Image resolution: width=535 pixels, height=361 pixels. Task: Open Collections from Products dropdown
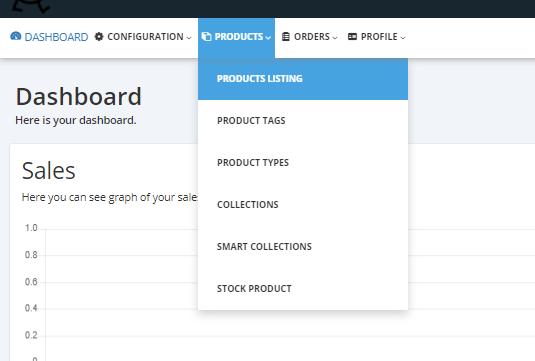click(303, 205)
